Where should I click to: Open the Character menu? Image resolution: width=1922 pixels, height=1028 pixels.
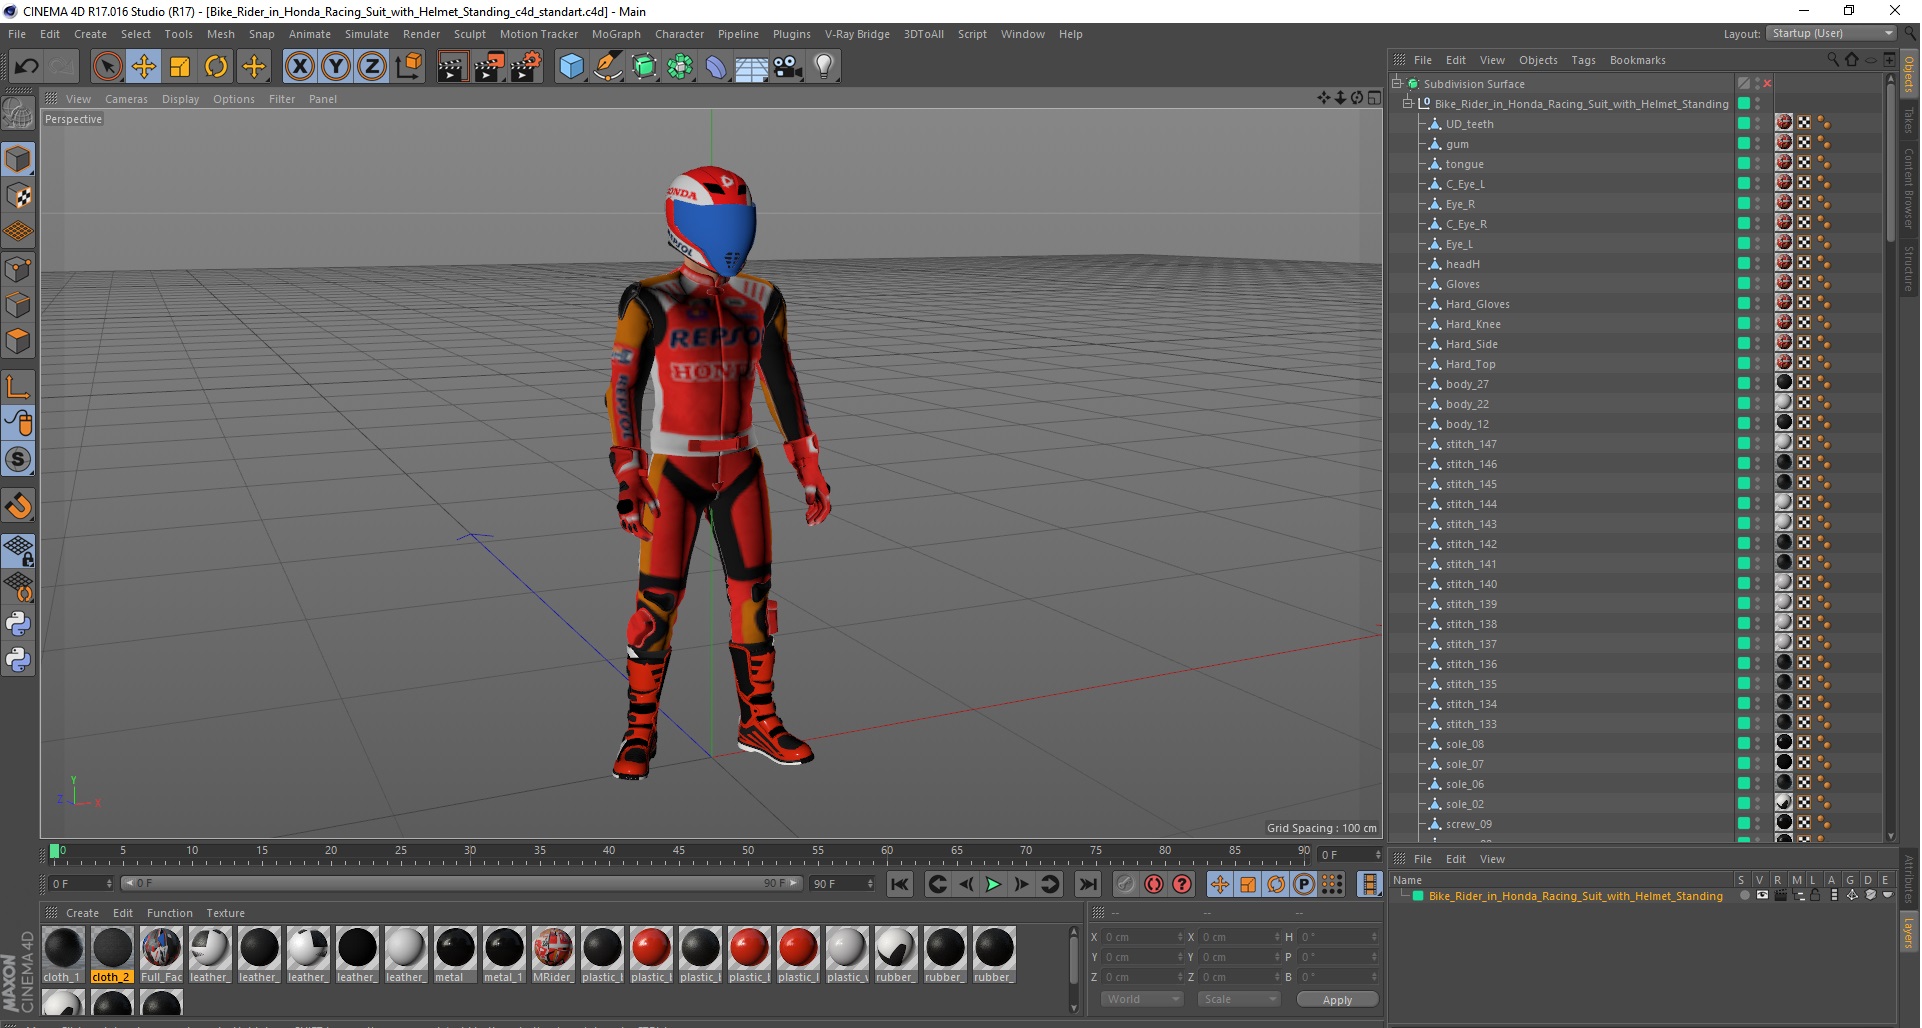[x=679, y=34]
